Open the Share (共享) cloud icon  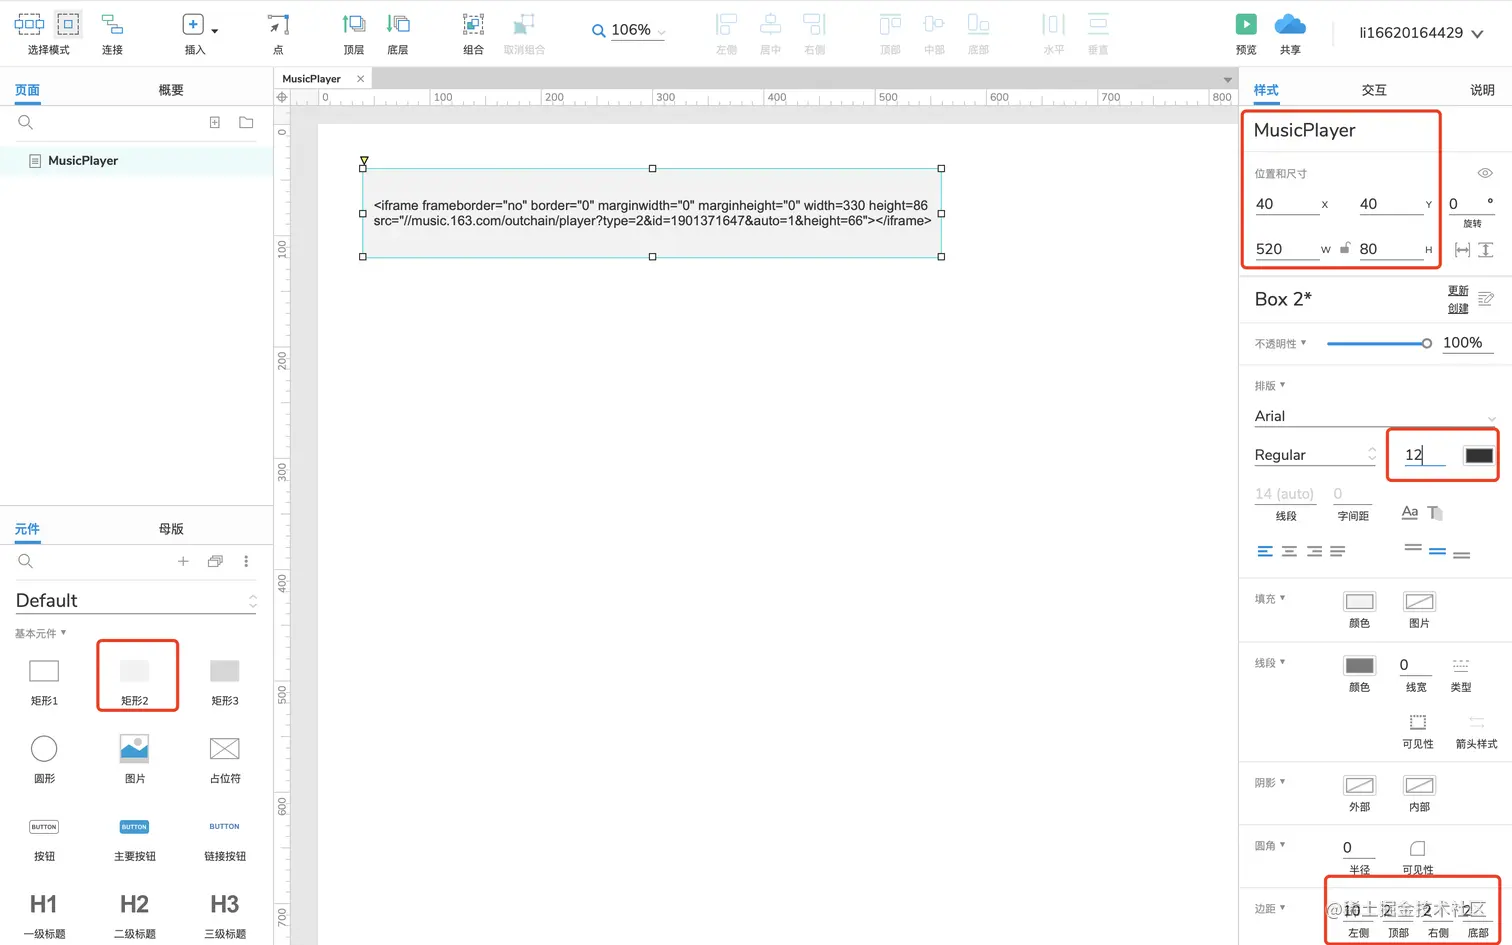(1290, 24)
